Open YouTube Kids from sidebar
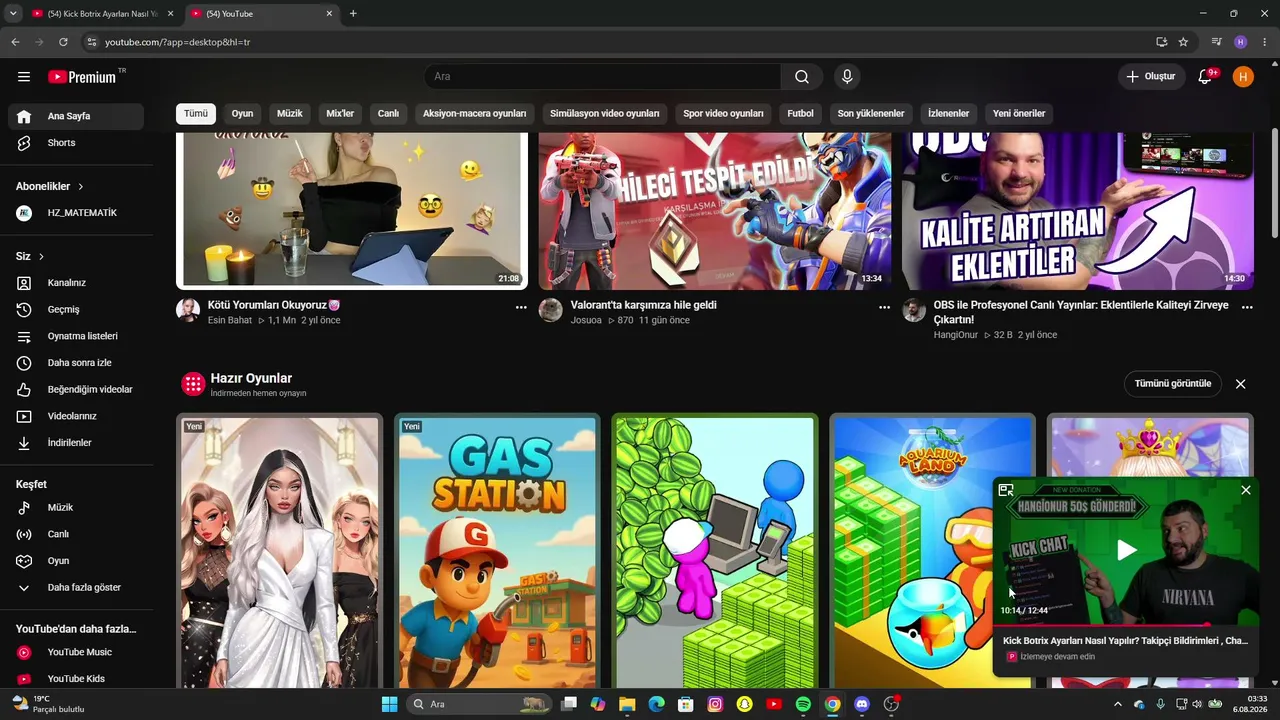Screen dimensions: 1280x720 coord(76,679)
